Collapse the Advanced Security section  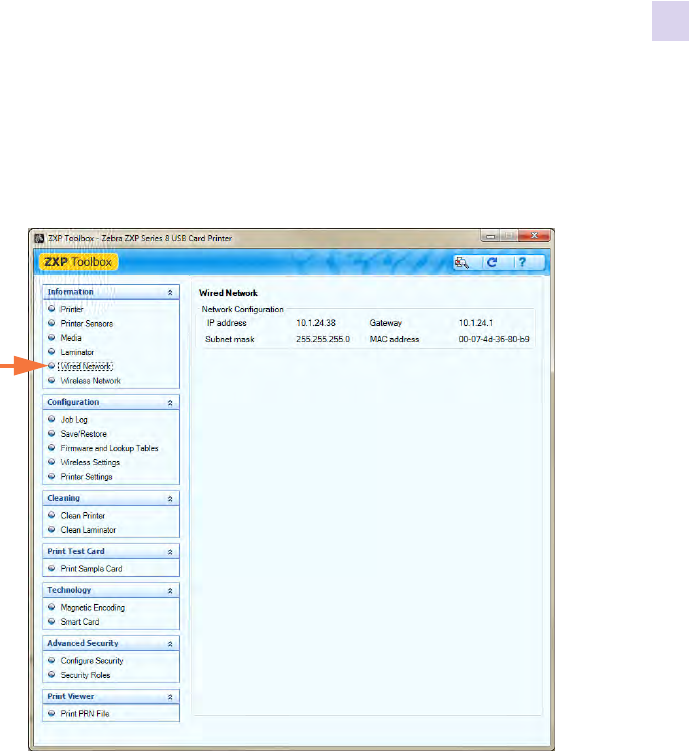click(x=170, y=644)
